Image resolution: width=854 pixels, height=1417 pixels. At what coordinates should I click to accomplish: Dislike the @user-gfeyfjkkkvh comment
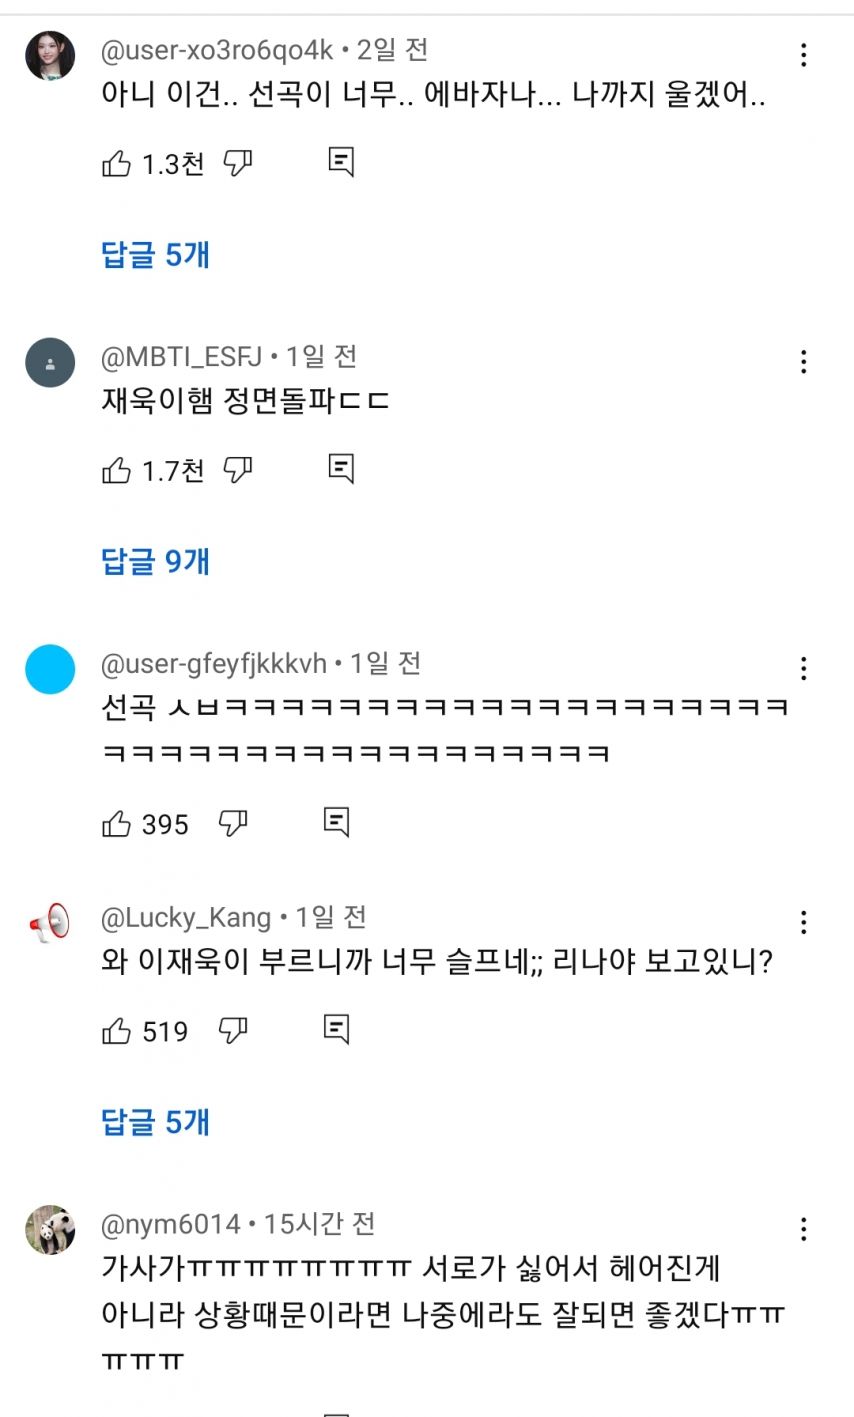[233, 824]
